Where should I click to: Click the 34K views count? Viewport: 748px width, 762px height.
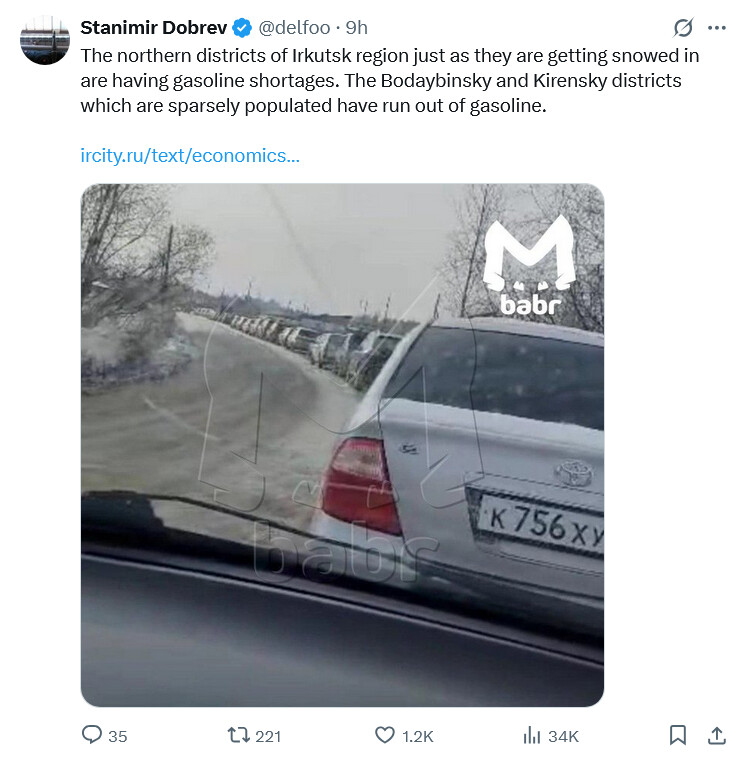pos(563,736)
